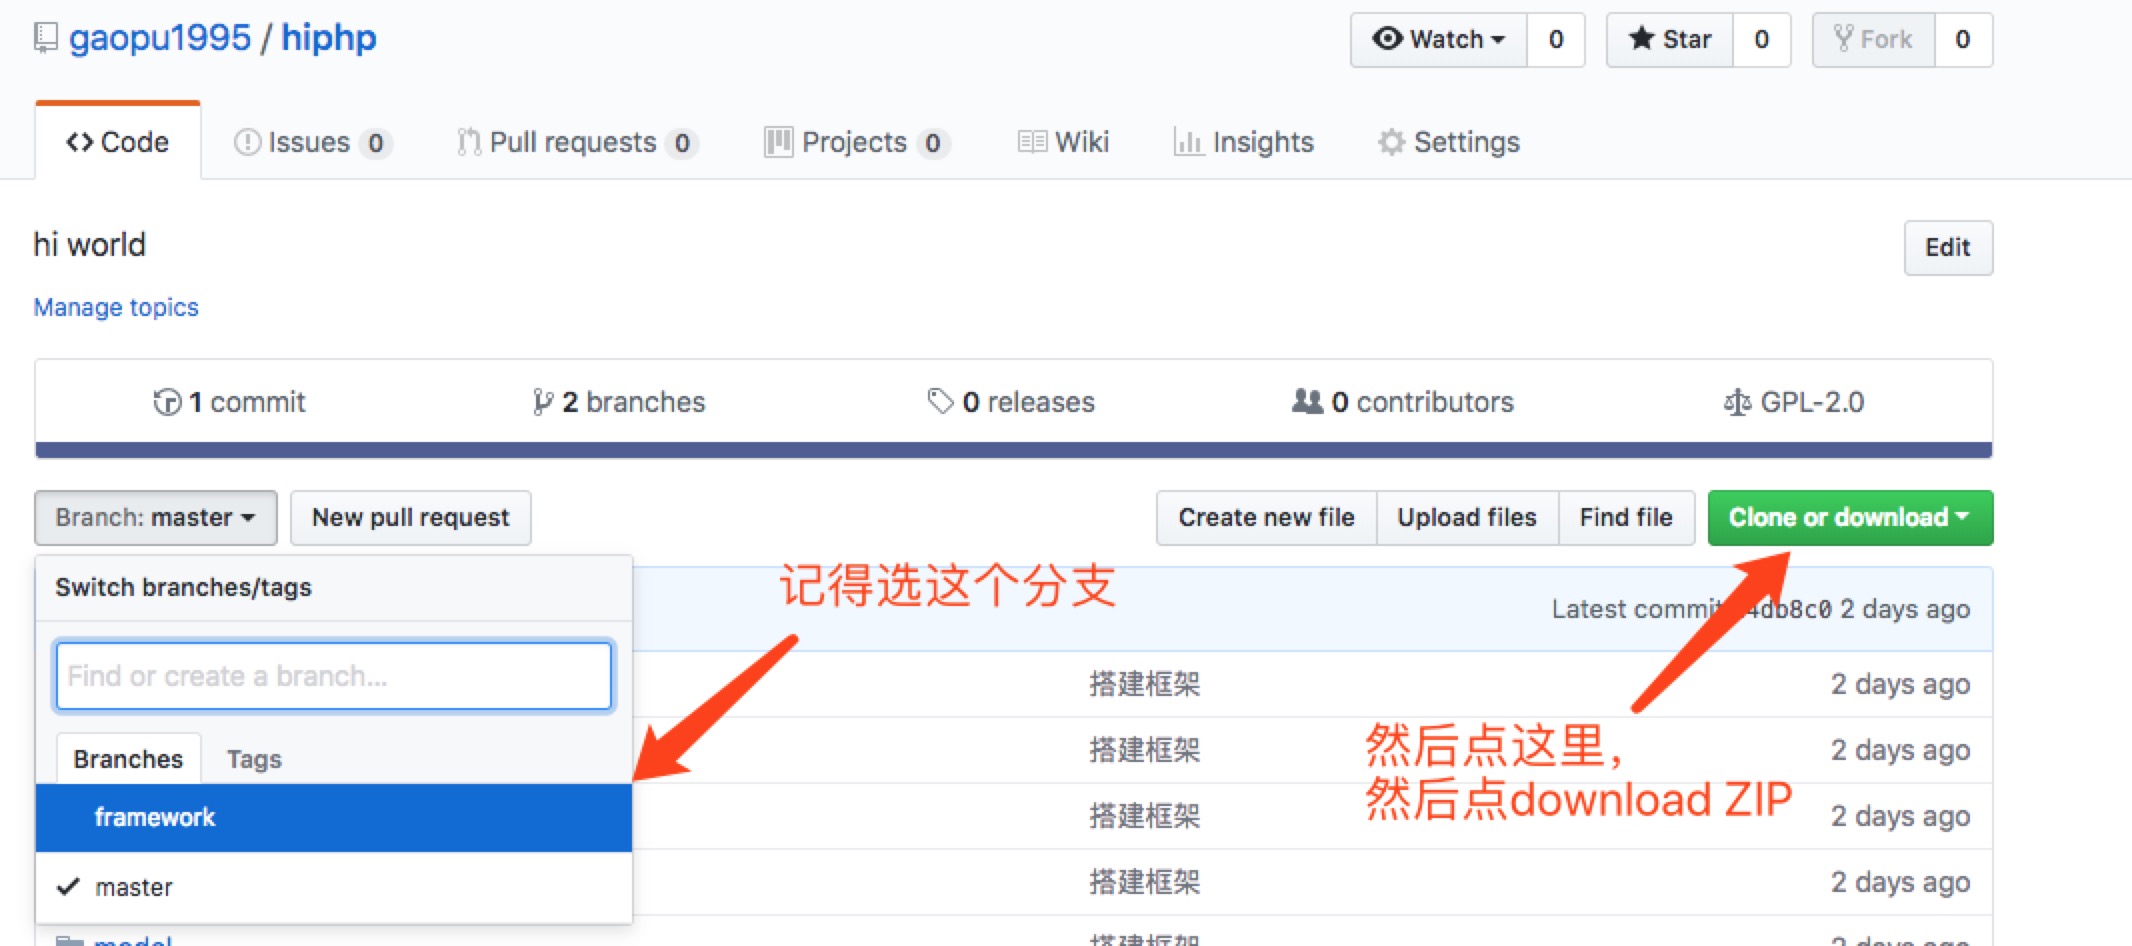The height and width of the screenshot is (946, 2132).
Task: Open the Pull requests tab
Action: [576, 143]
